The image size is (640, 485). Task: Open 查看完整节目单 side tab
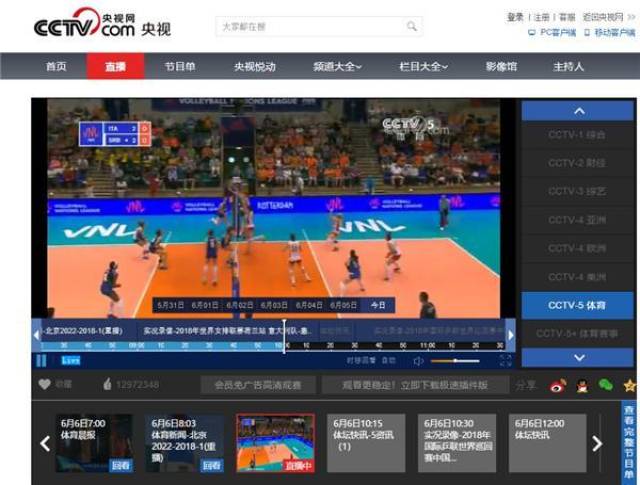[629, 442]
